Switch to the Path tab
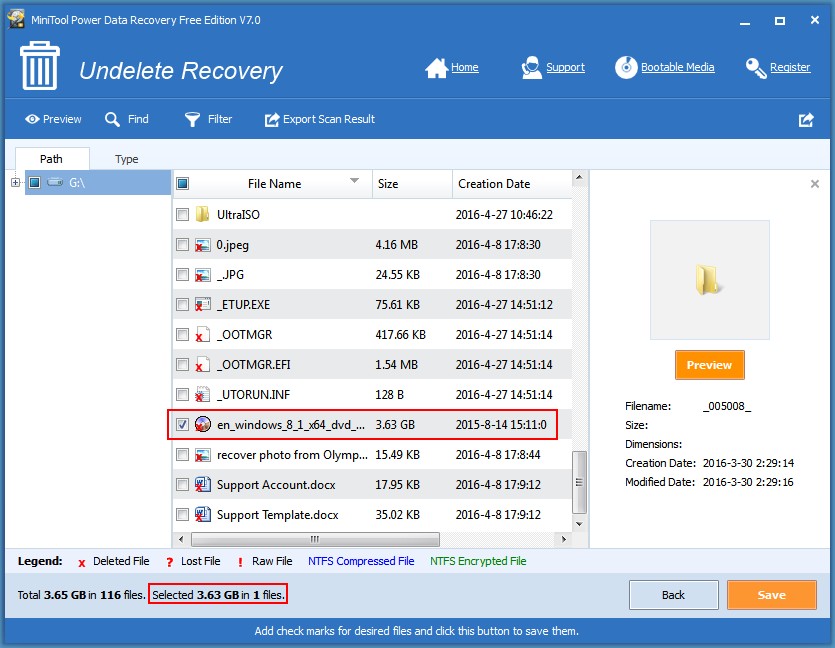This screenshot has height=648, width=835. click(x=51, y=159)
